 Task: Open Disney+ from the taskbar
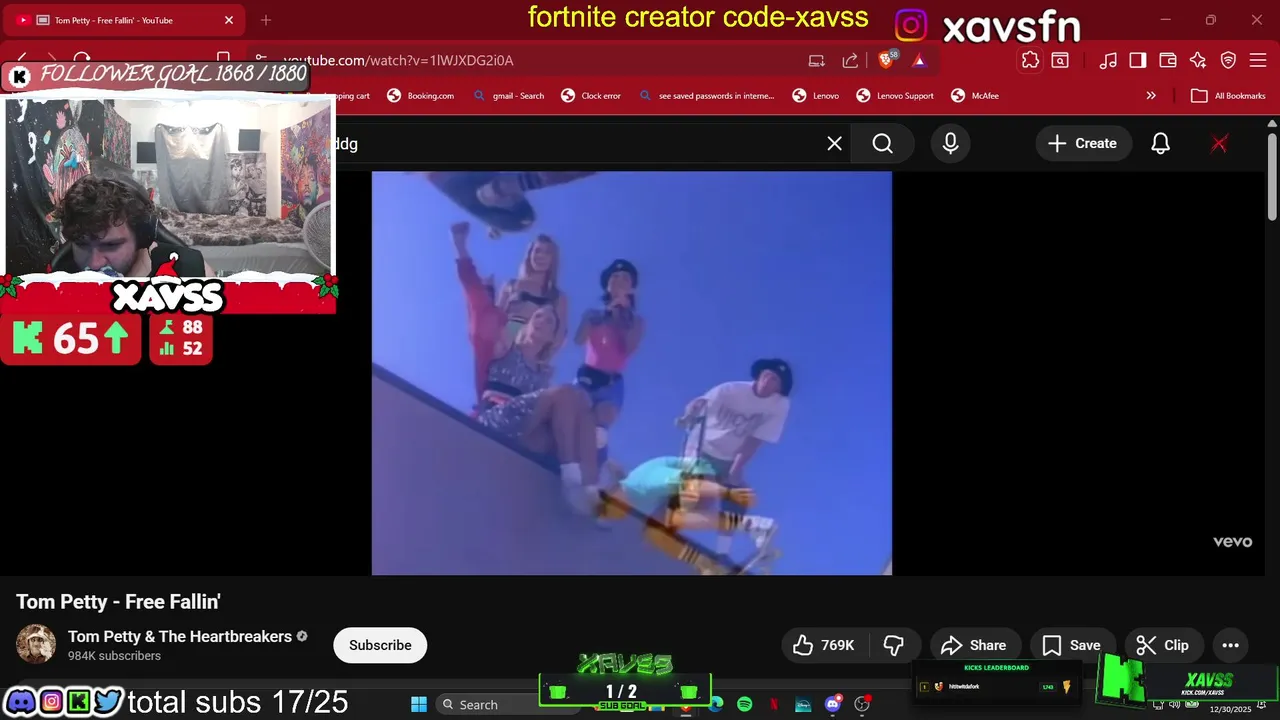803,705
